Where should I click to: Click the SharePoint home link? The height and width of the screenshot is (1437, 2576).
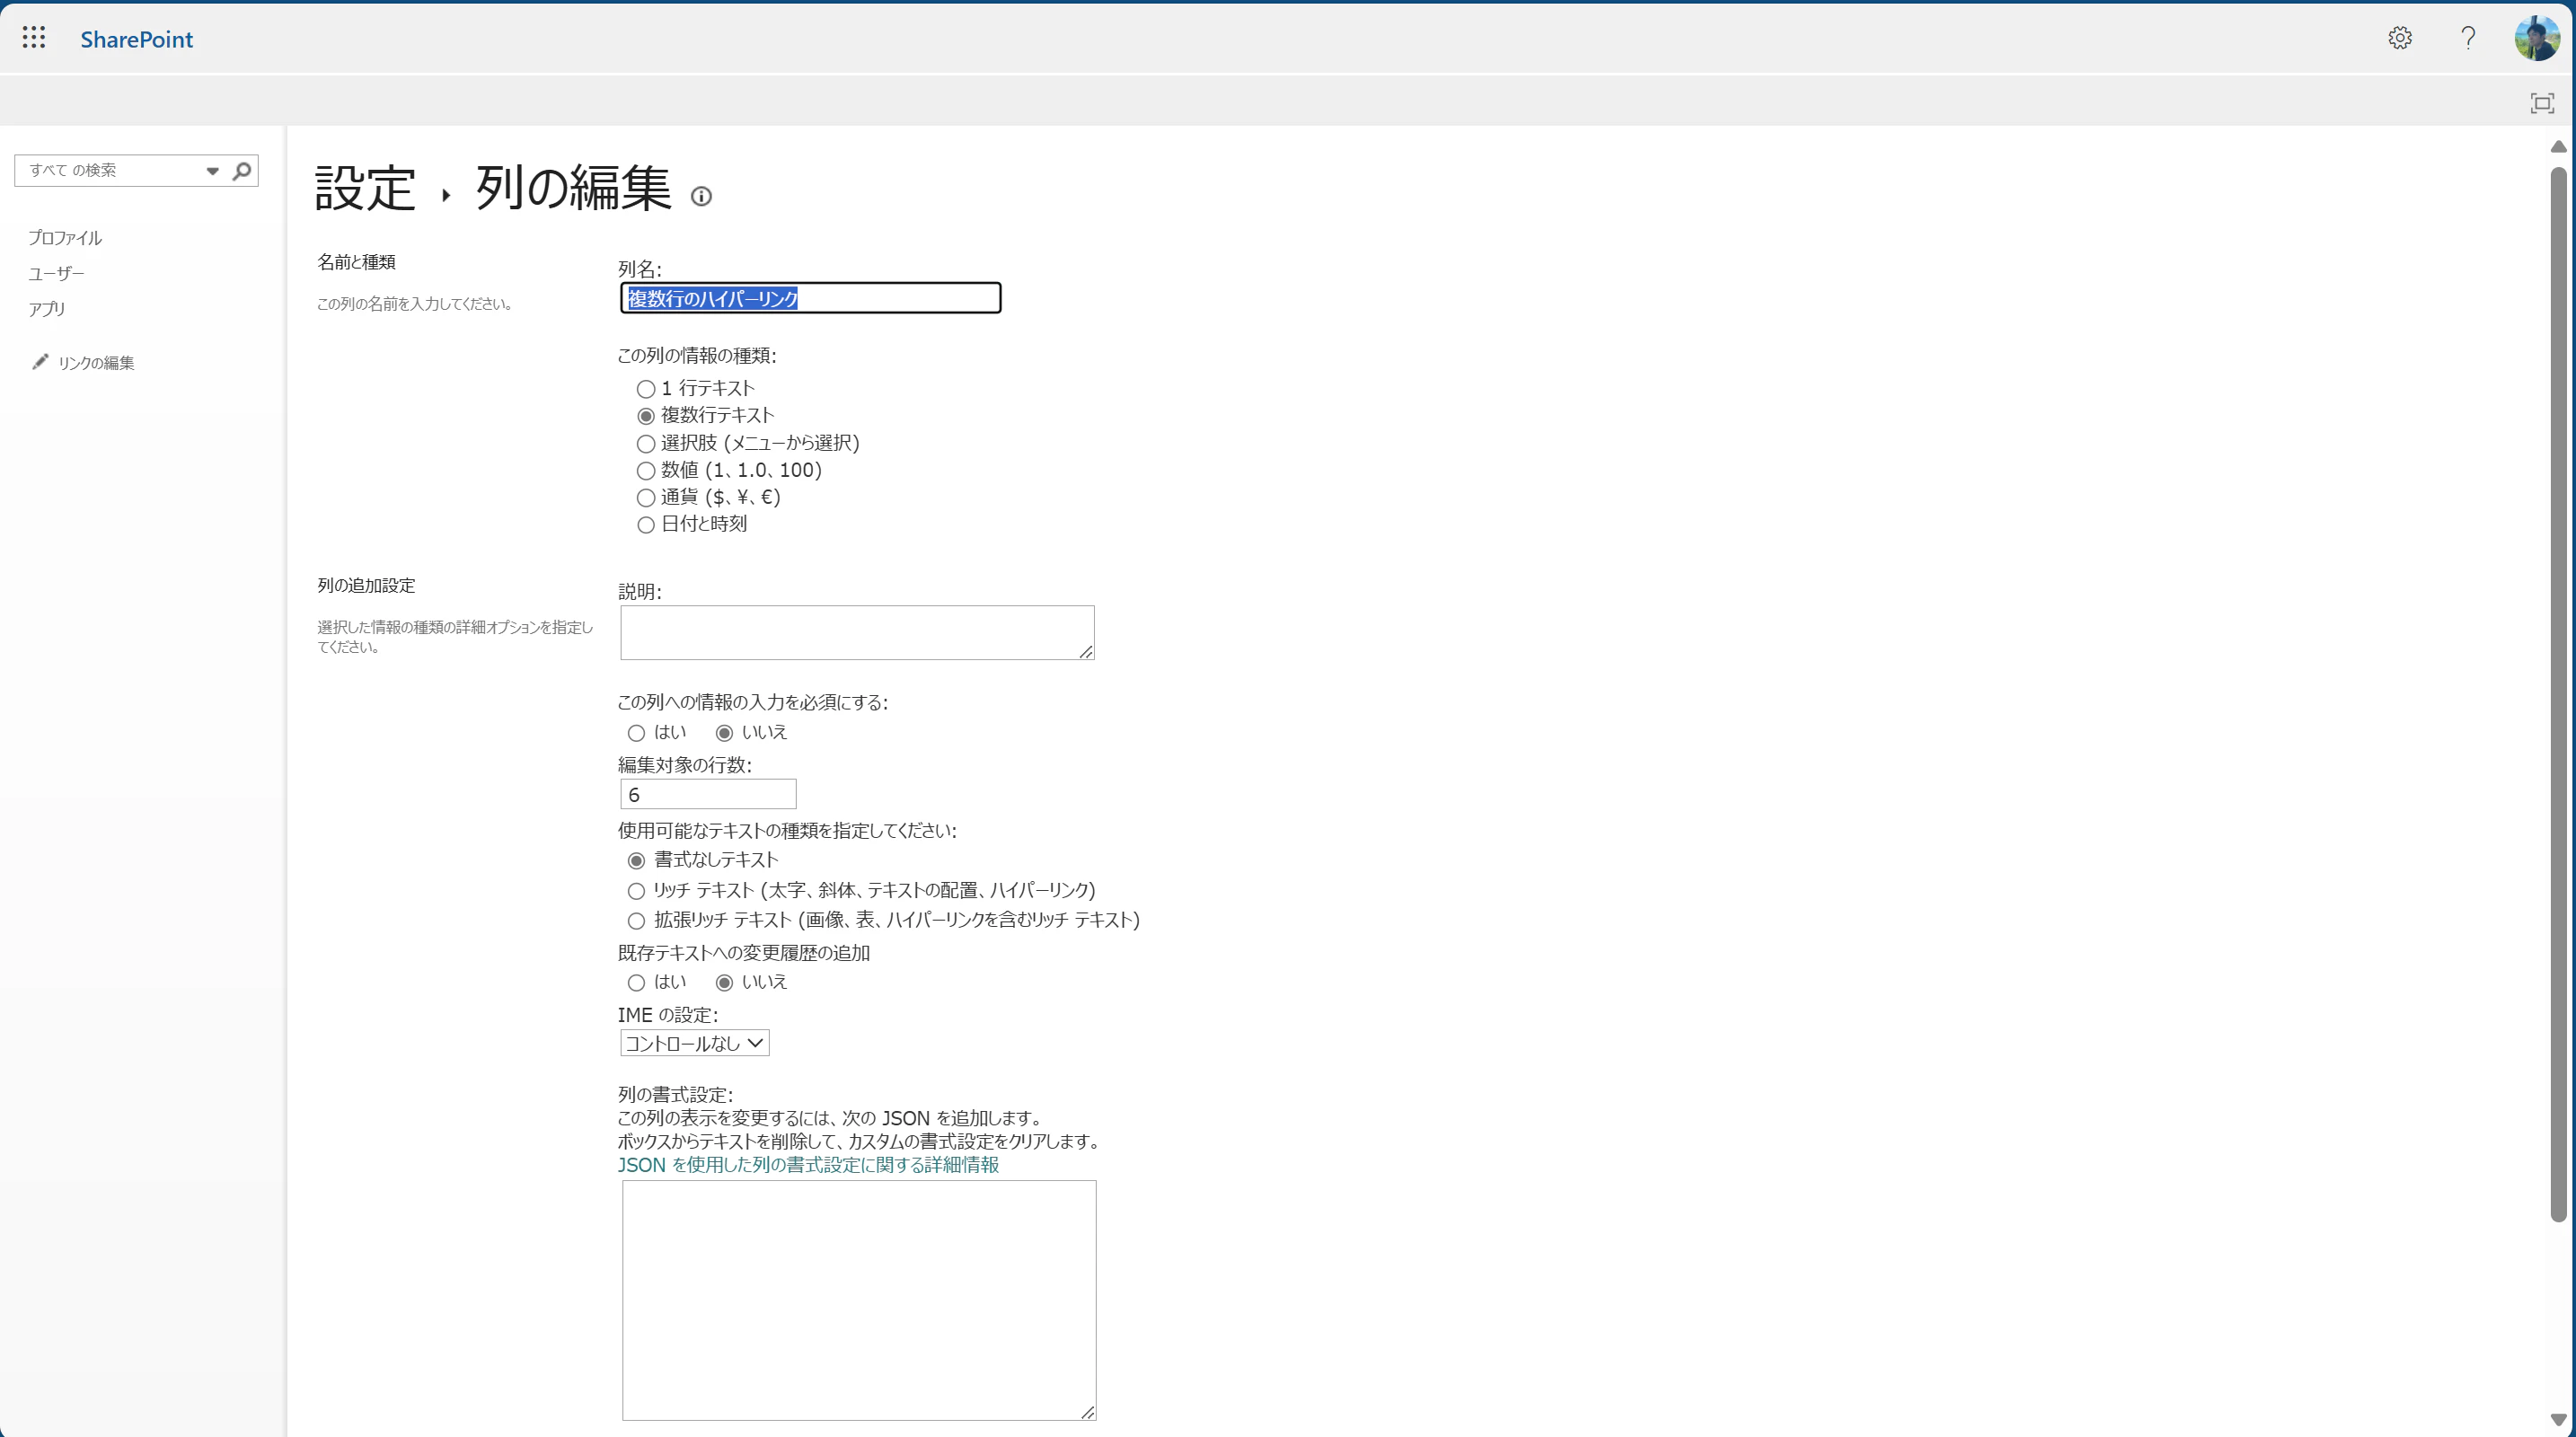click(137, 39)
